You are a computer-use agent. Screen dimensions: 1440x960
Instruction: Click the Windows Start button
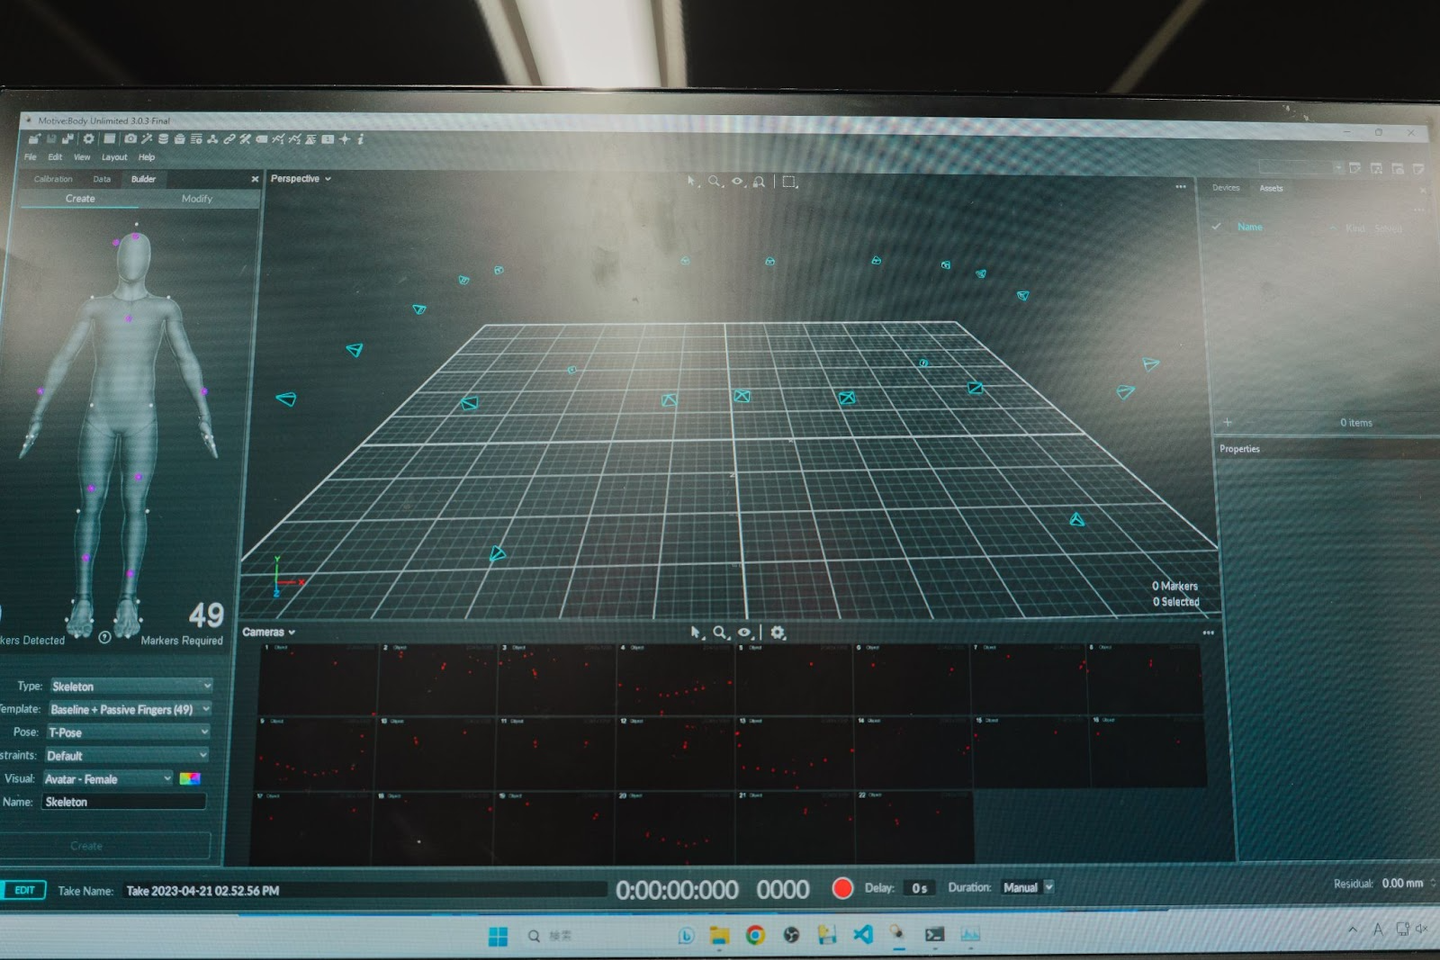point(498,936)
